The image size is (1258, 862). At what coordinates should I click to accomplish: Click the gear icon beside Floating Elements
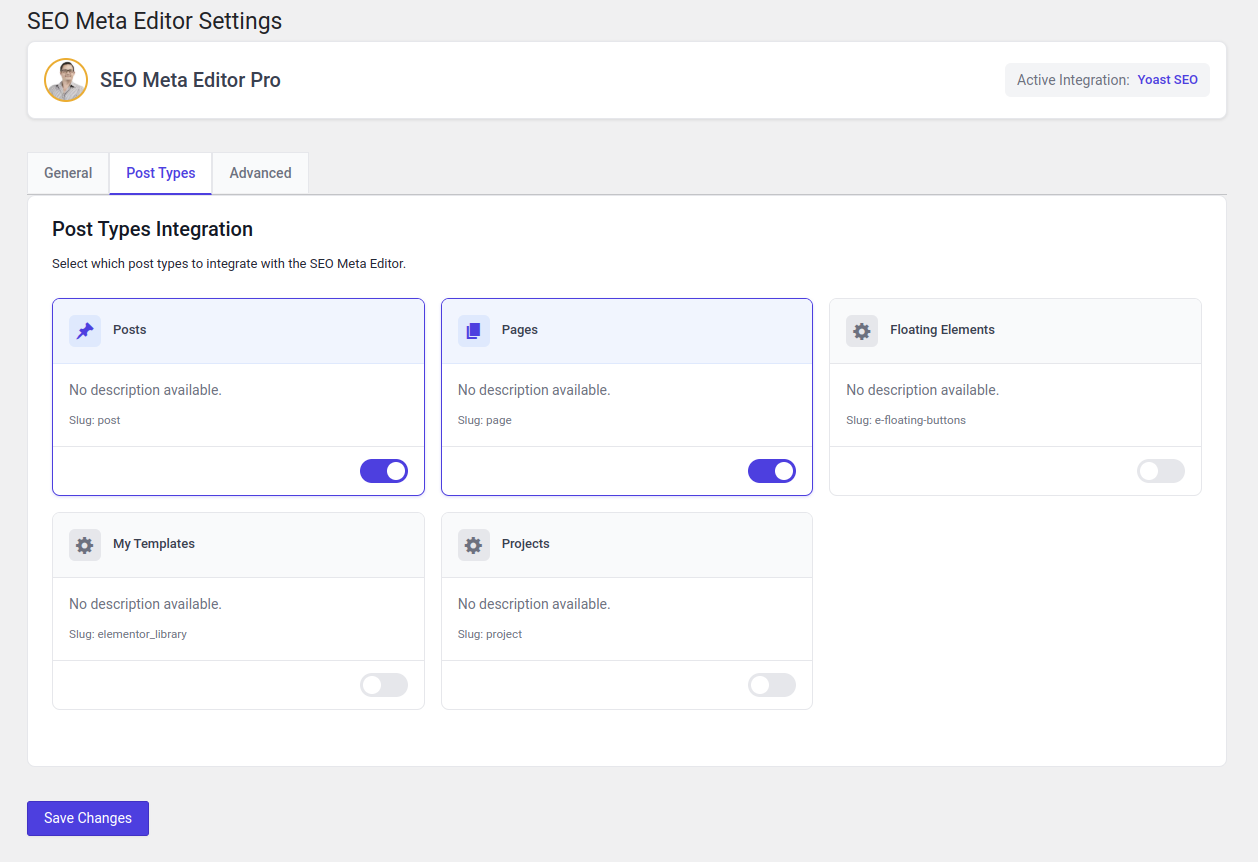point(862,331)
